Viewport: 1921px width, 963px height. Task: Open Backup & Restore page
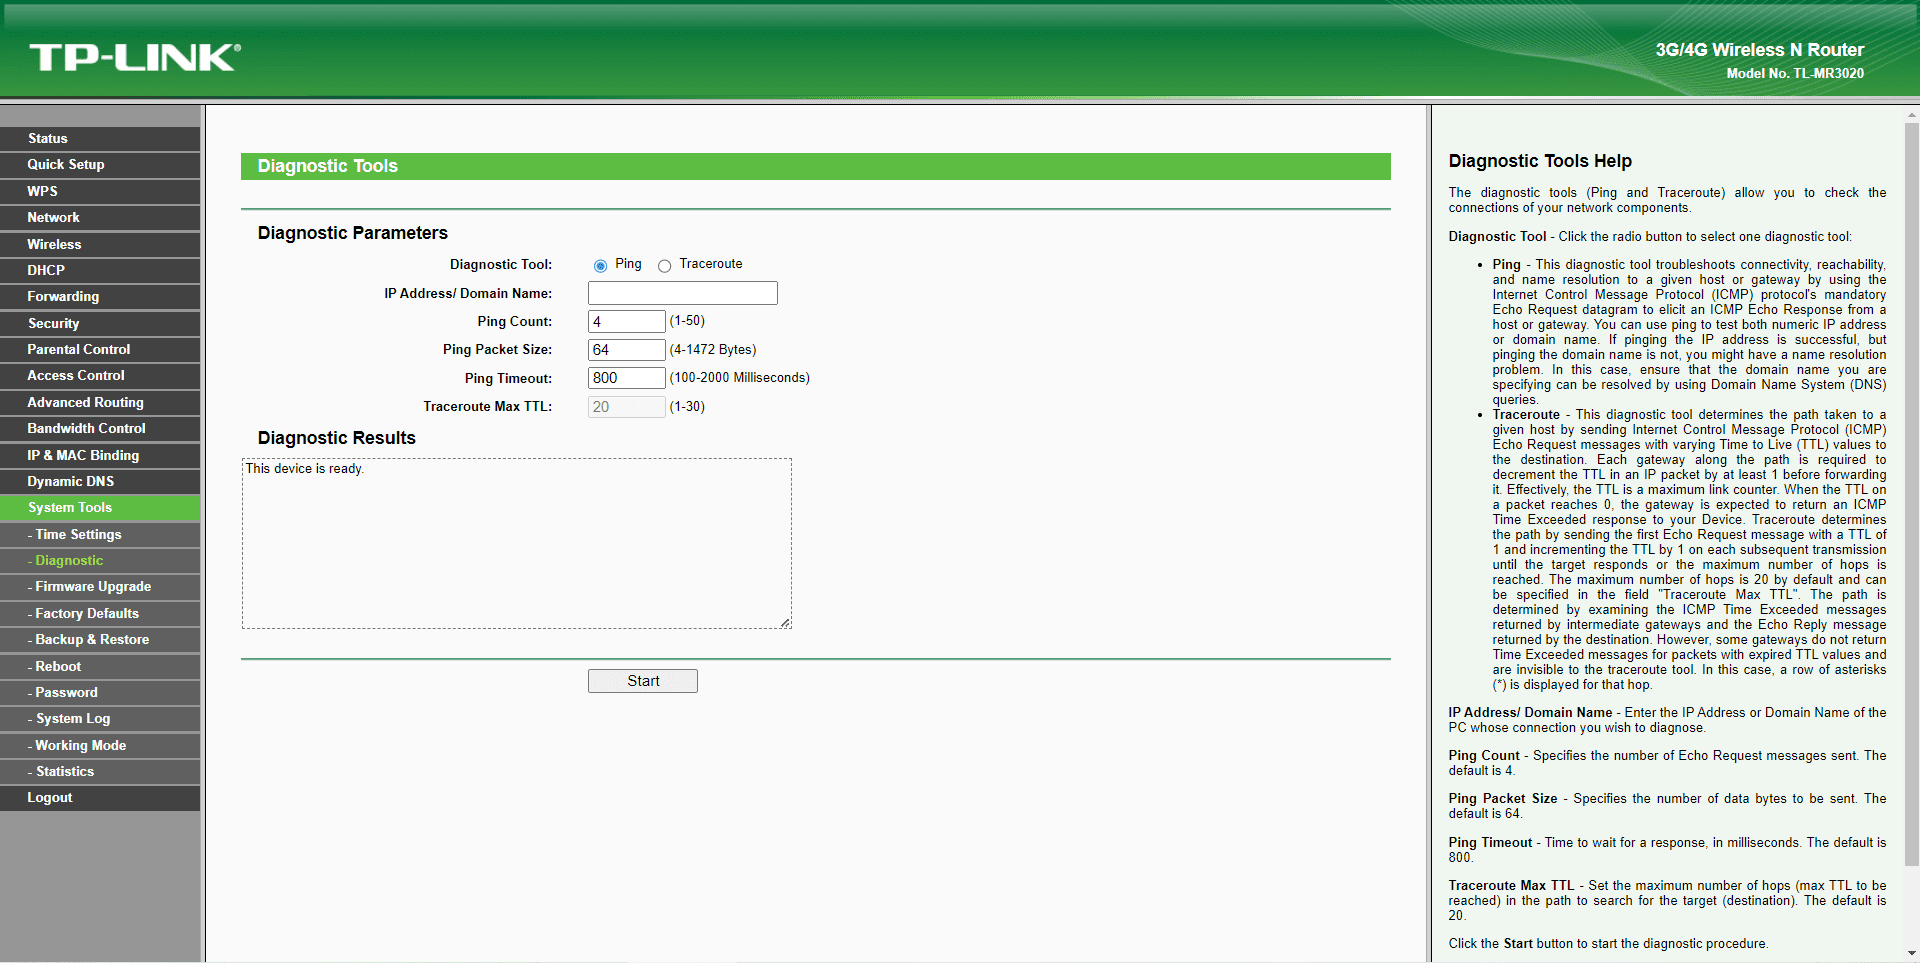(100, 639)
